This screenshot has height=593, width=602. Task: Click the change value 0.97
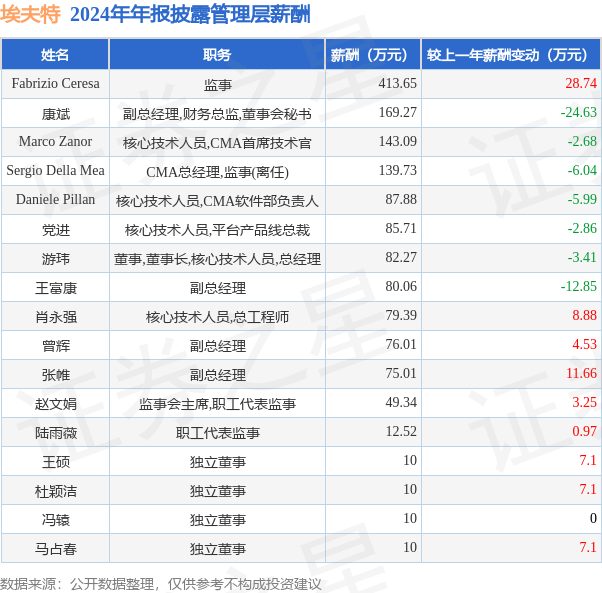click(x=585, y=431)
